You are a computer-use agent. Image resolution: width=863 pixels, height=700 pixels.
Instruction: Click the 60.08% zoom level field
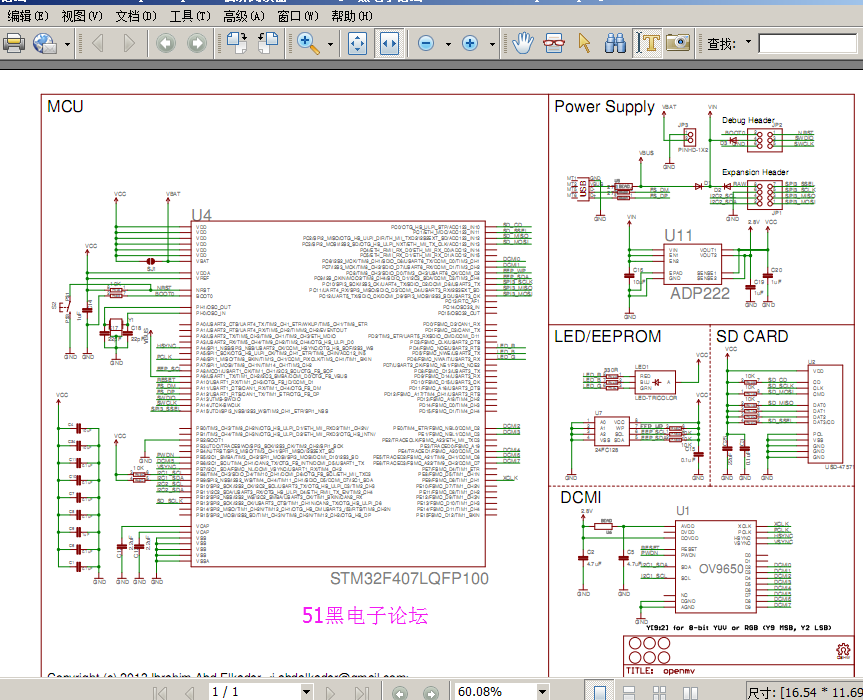point(494,692)
